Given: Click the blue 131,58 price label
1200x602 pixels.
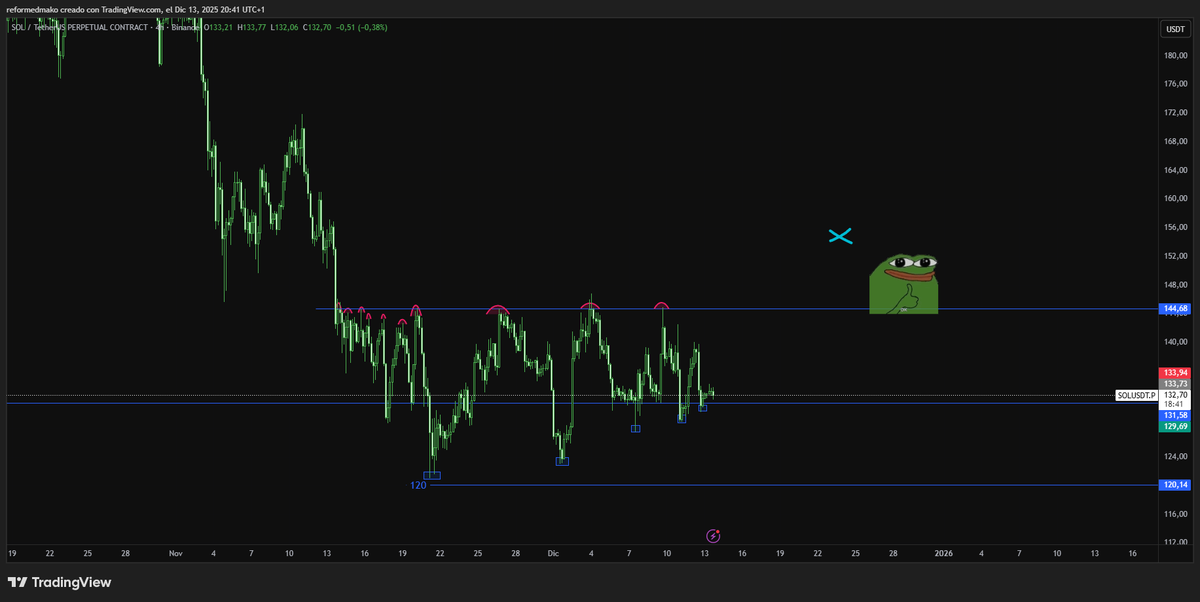Looking at the screenshot, I should [x=1174, y=415].
